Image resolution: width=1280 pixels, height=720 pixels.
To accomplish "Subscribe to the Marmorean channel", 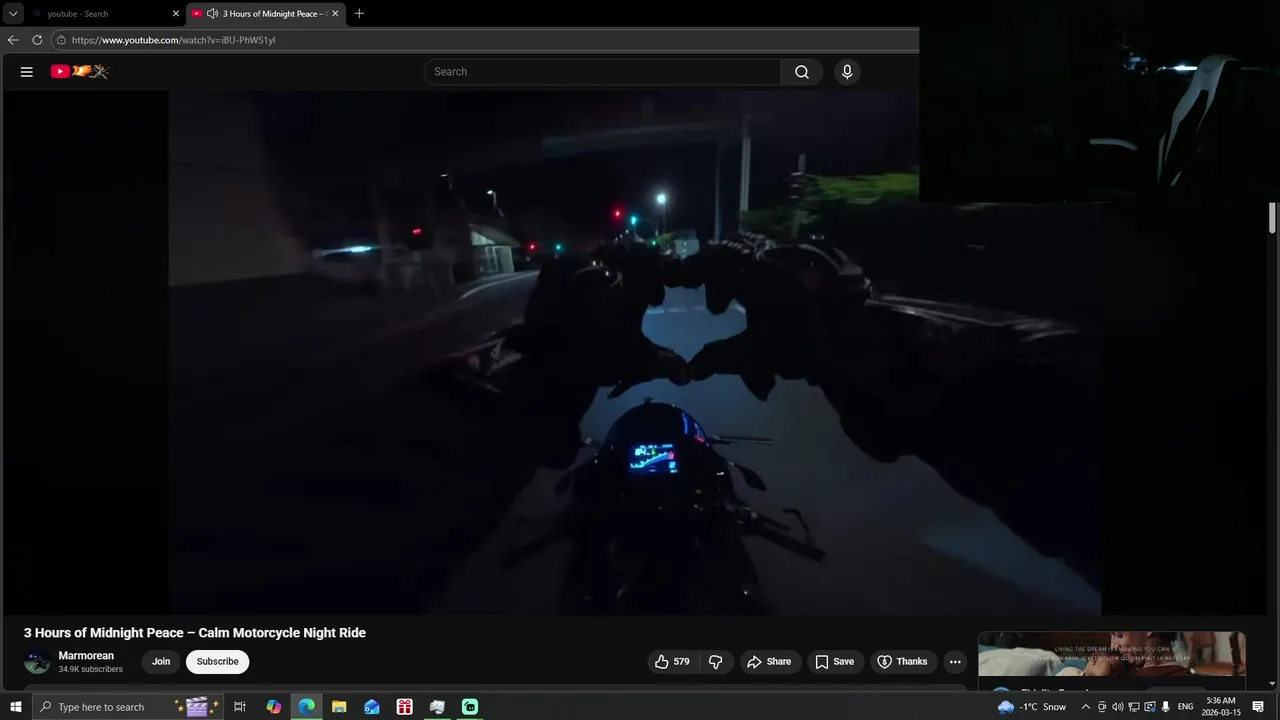I will [x=217, y=662].
